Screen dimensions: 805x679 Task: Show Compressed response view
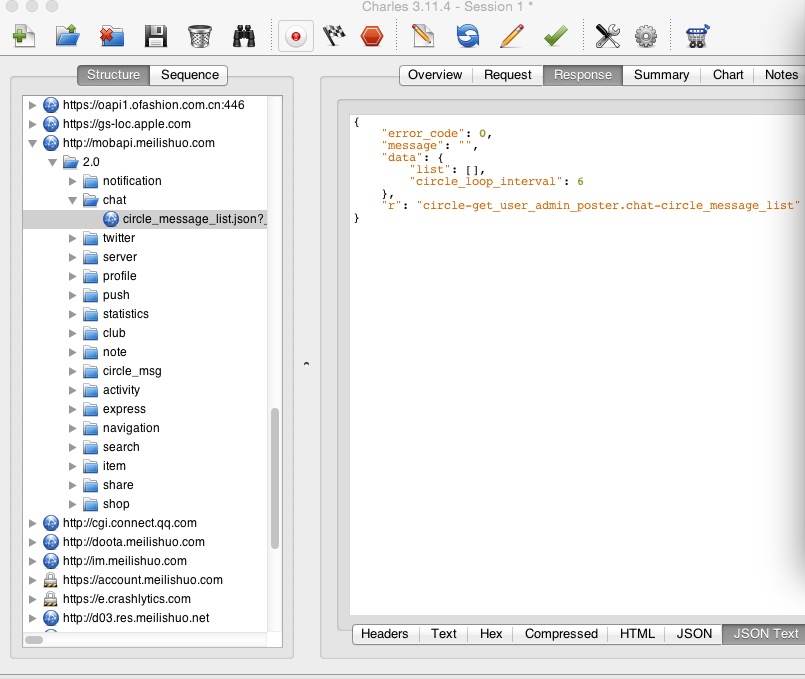(x=561, y=634)
